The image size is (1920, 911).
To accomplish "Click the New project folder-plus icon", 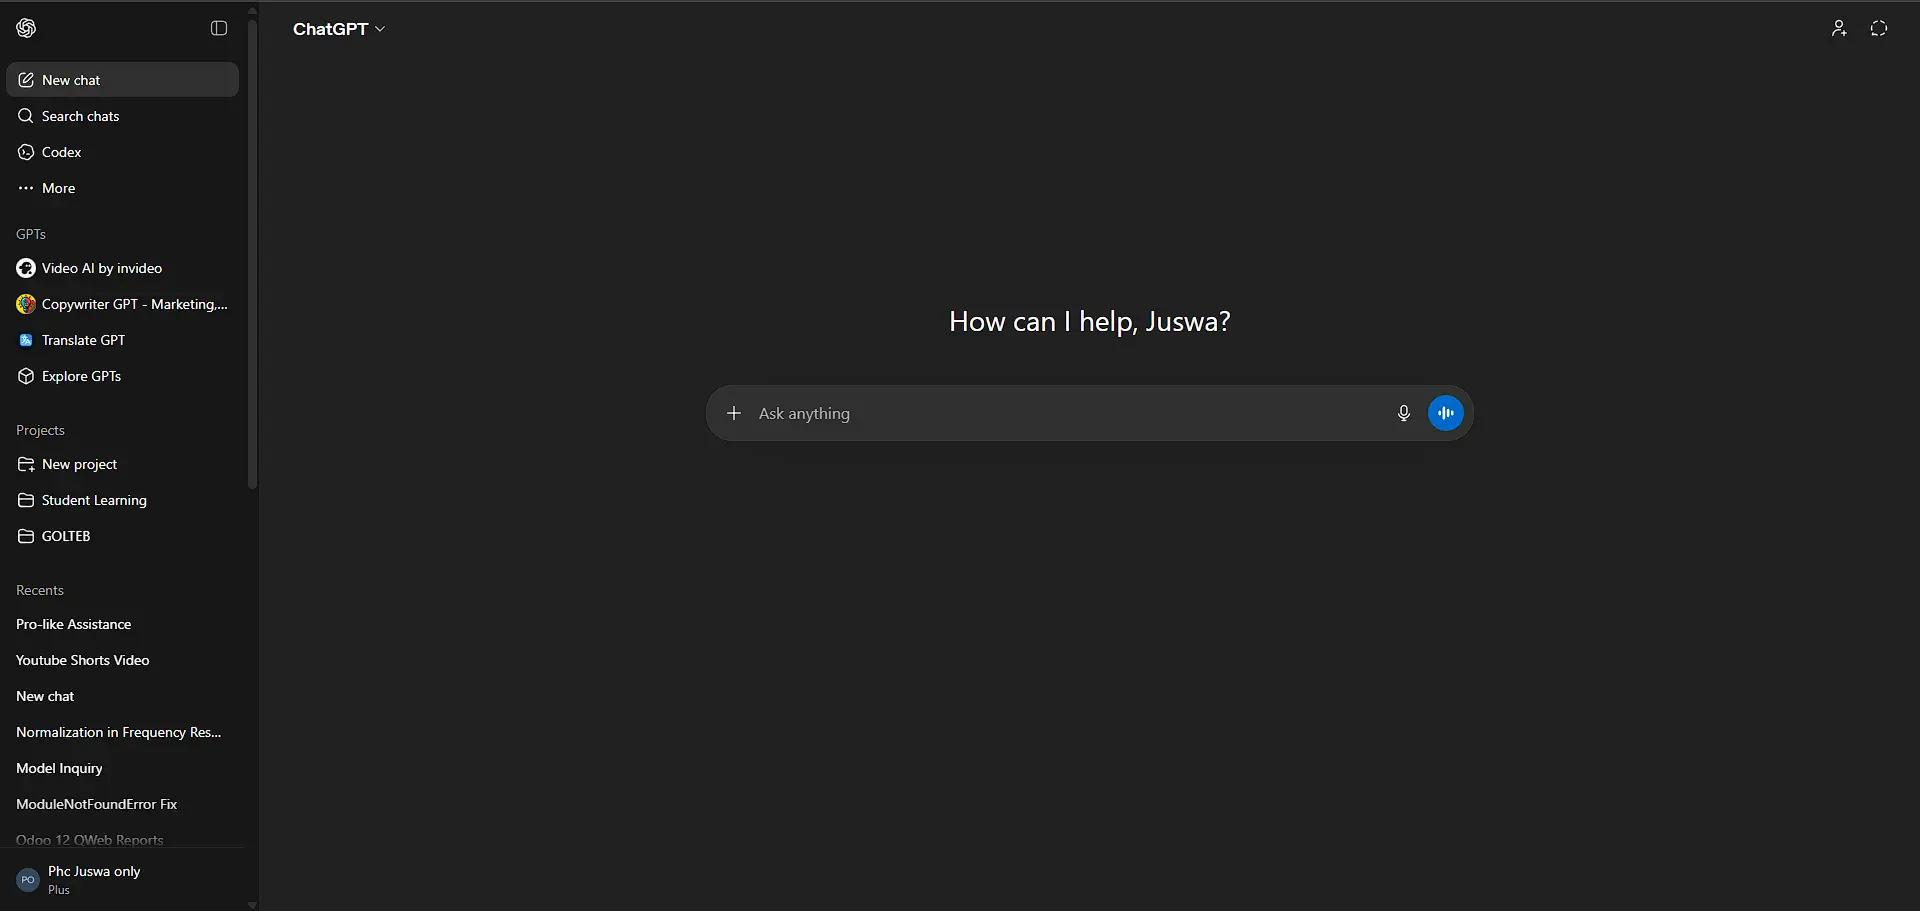I will pos(26,464).
